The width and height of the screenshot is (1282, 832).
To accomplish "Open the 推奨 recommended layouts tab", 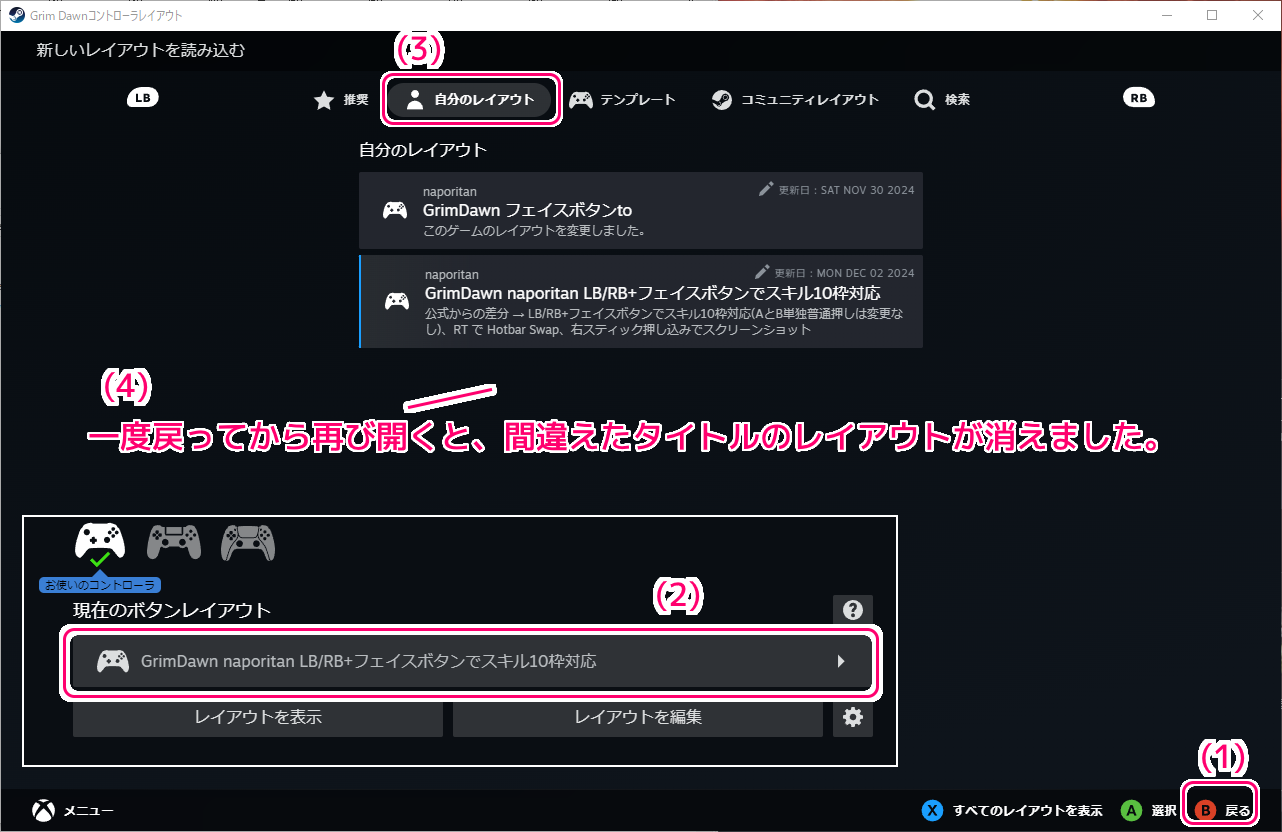I will click(341, 100).
